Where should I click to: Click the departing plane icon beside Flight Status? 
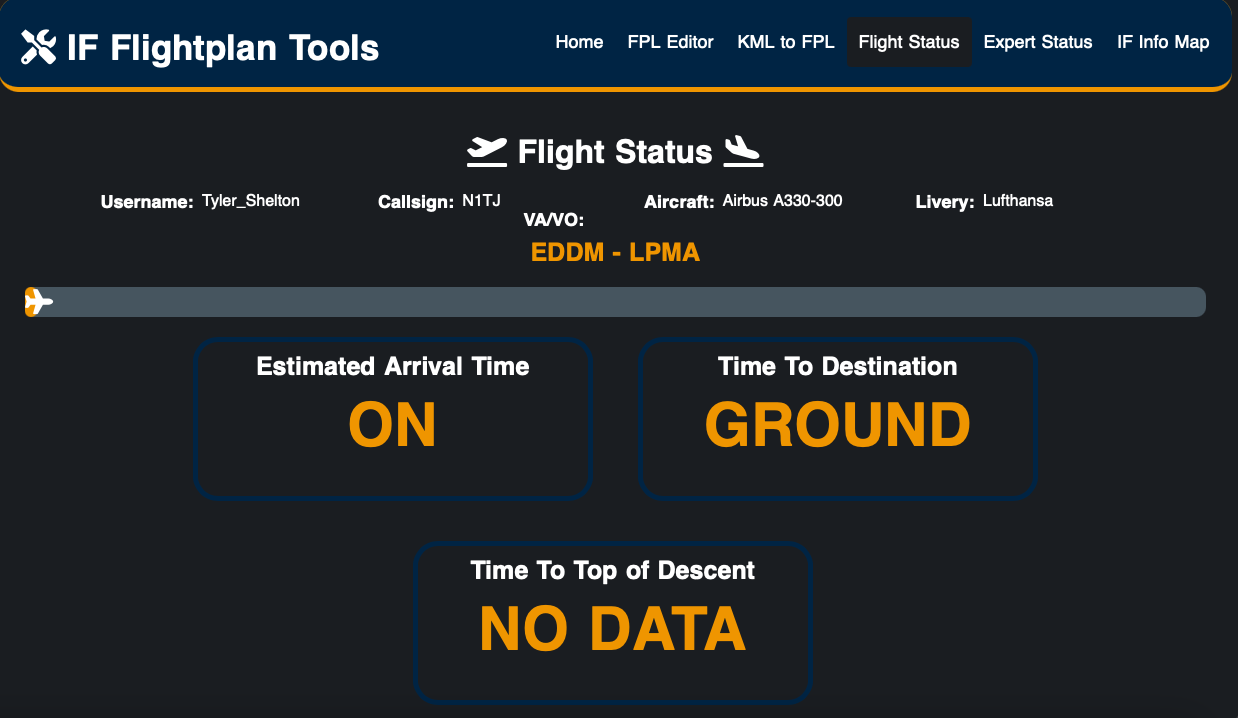click(x=487, y=151)
